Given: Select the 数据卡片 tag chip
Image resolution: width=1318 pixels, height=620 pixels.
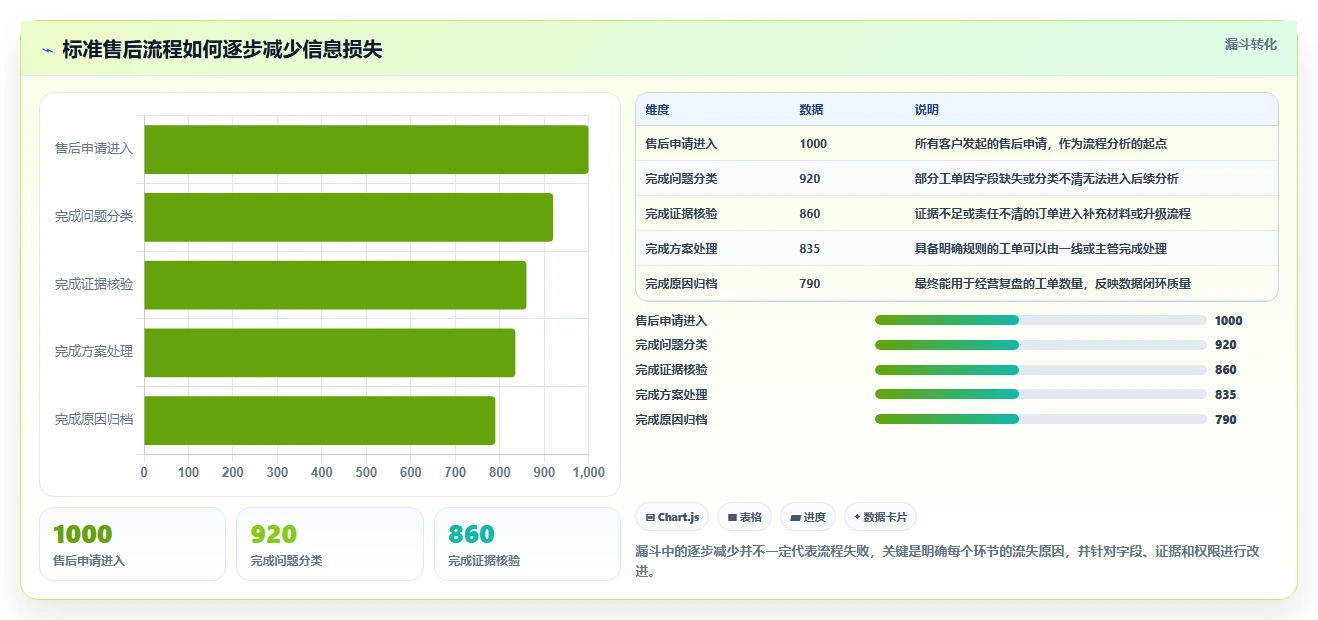Looking at the screenshot, I should (880, 517).
